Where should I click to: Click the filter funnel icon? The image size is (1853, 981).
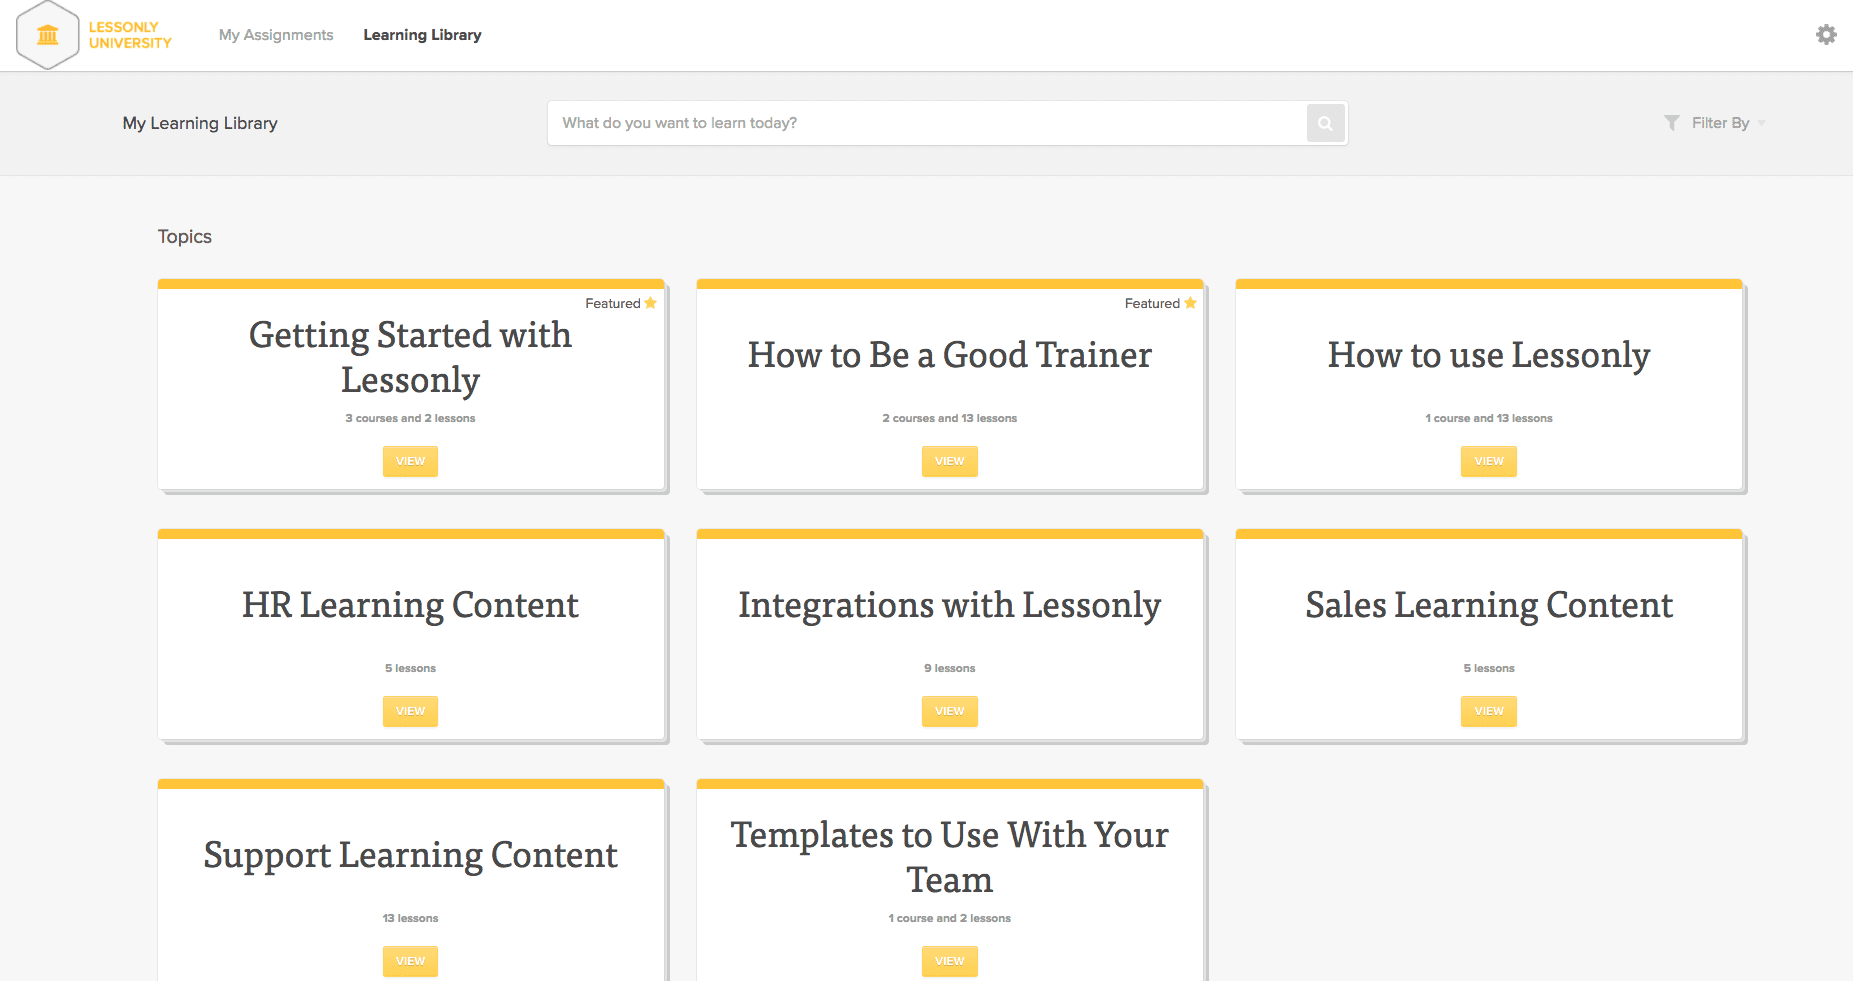point(1671,123)
